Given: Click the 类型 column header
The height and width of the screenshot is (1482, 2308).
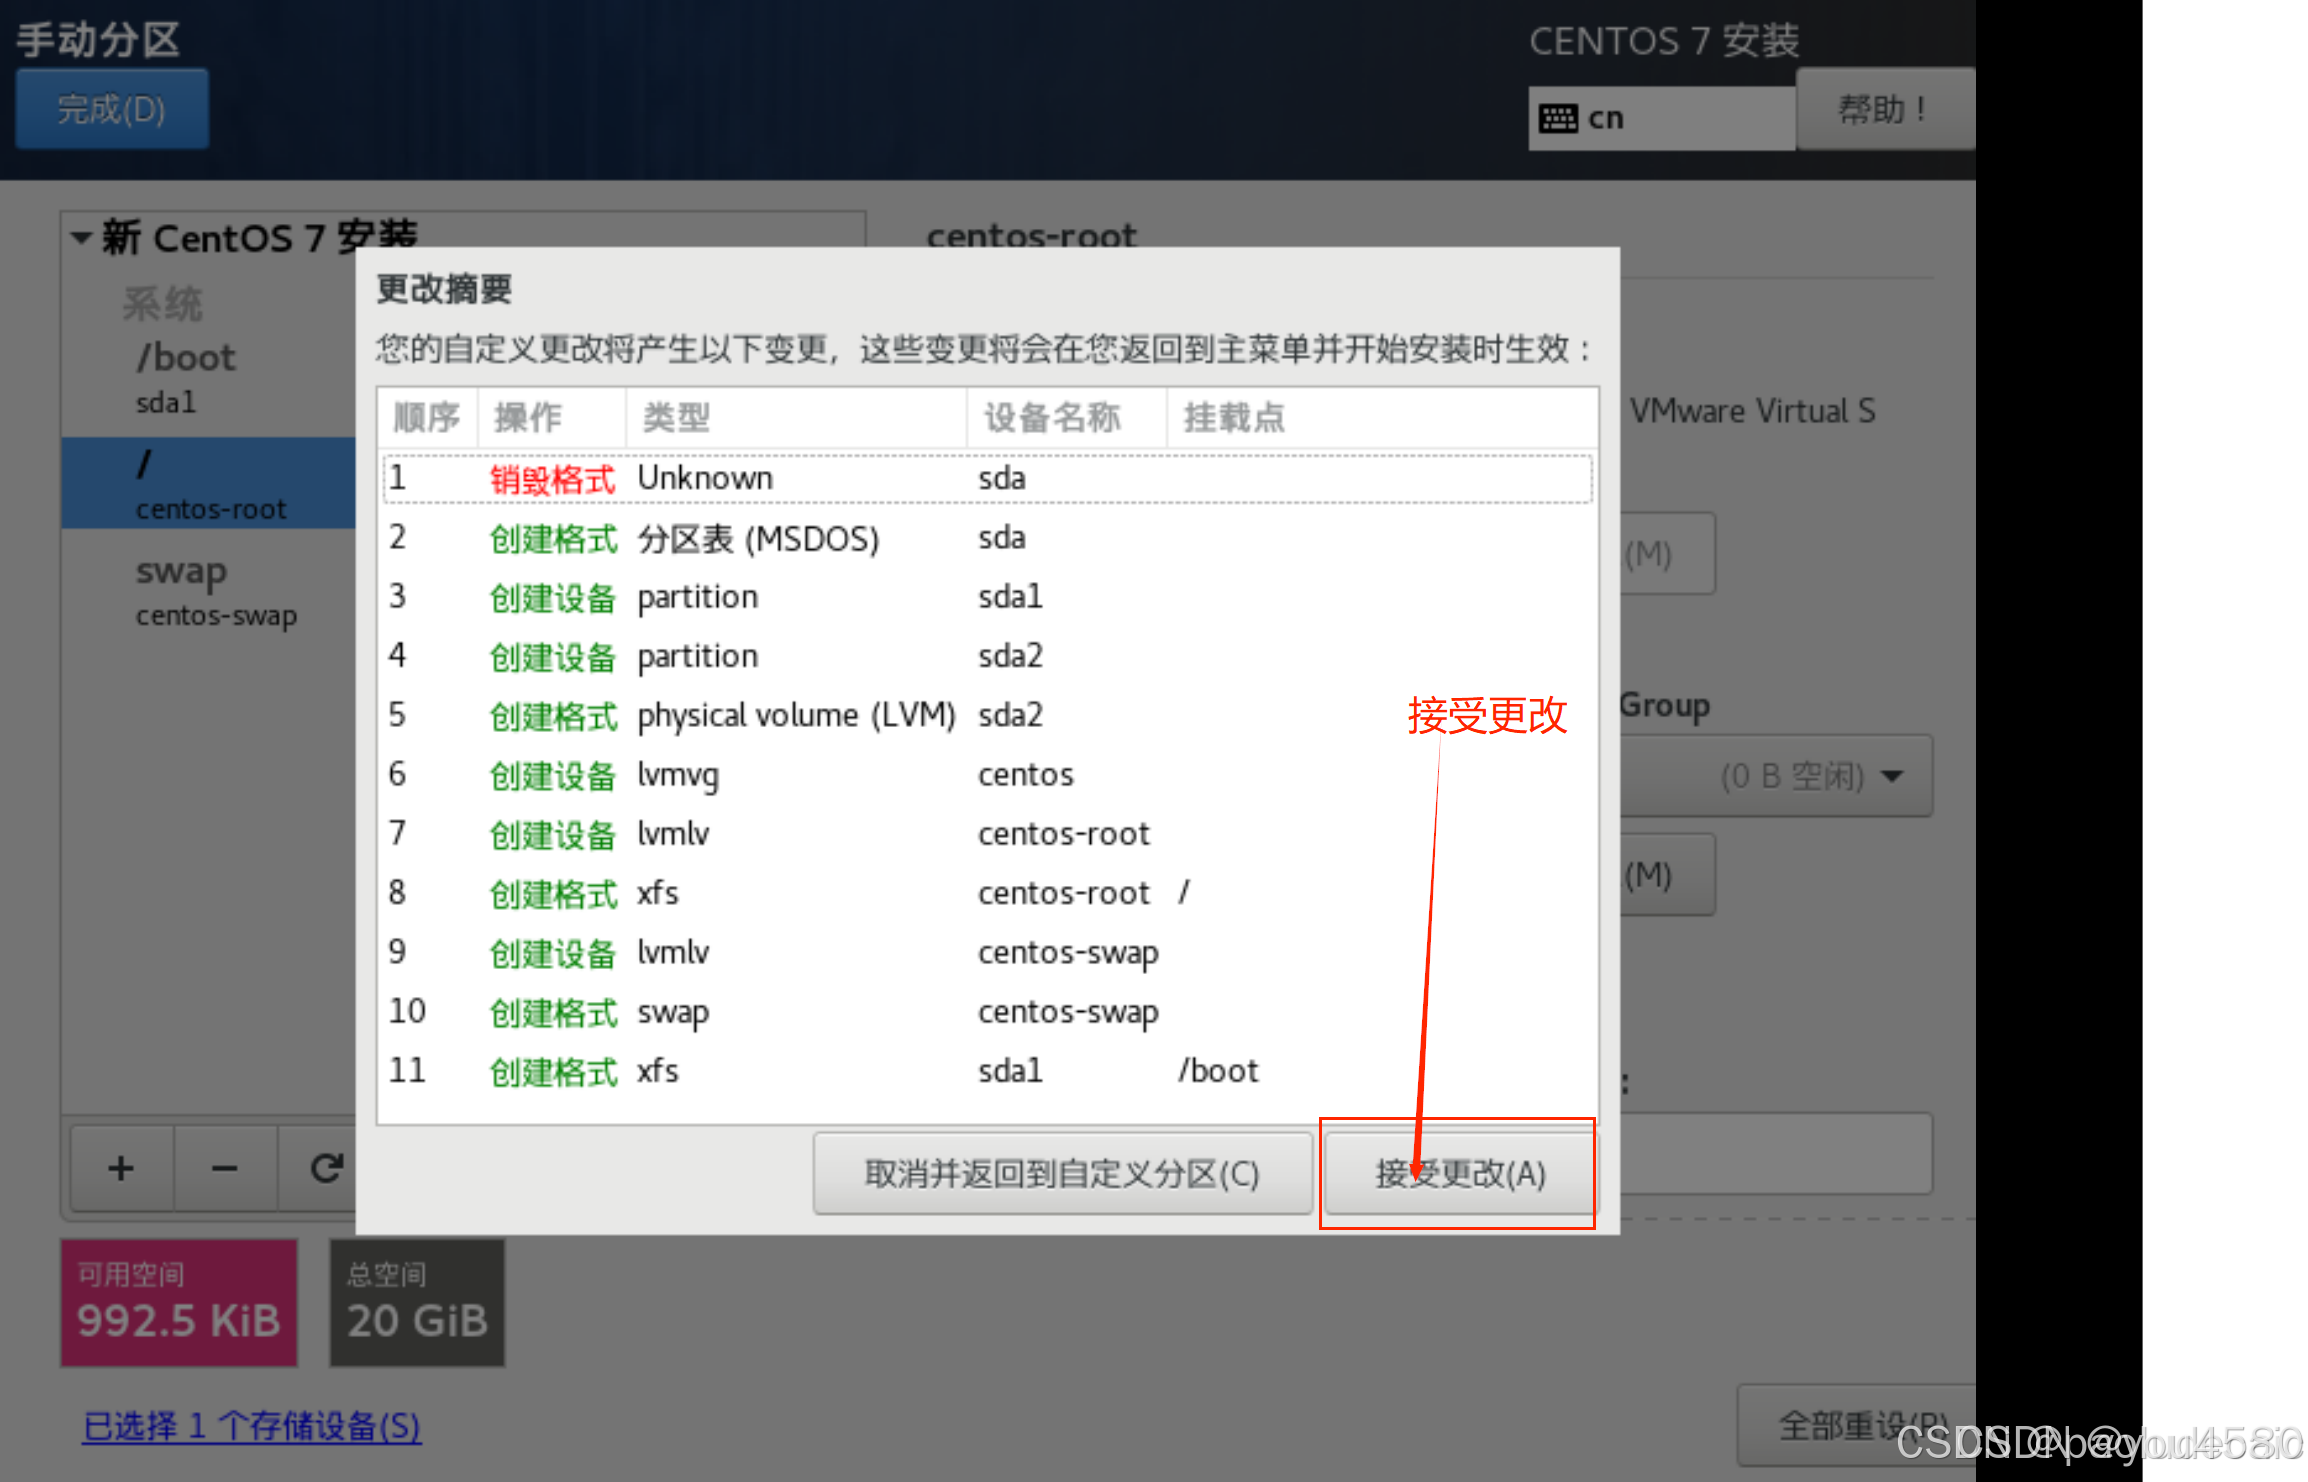Looking at the screenshot, I should pos(677,418).
